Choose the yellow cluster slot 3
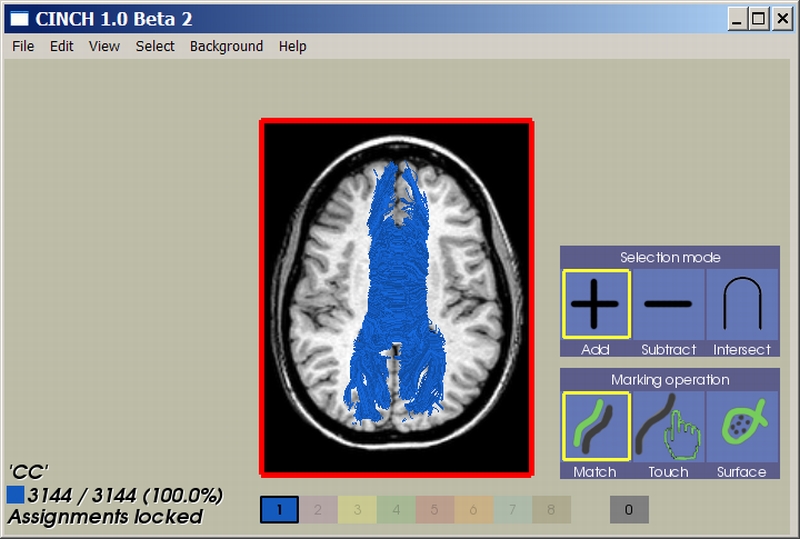This screenshot has height=539, width=800. point(357,510)
